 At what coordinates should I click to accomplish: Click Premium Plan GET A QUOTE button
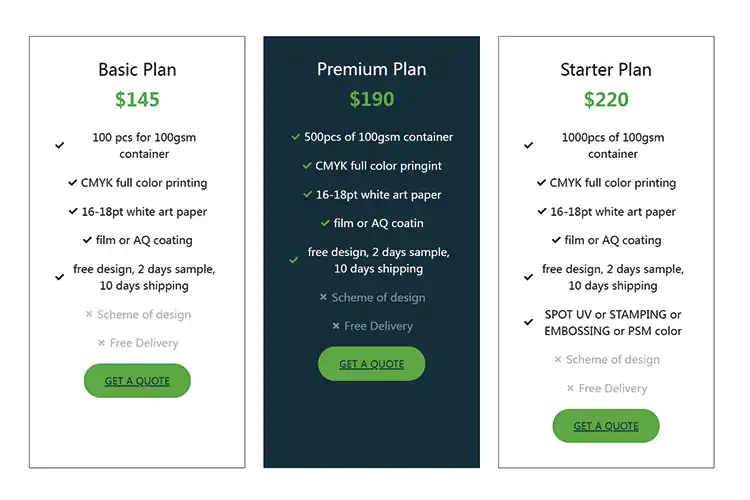[371, 364]
